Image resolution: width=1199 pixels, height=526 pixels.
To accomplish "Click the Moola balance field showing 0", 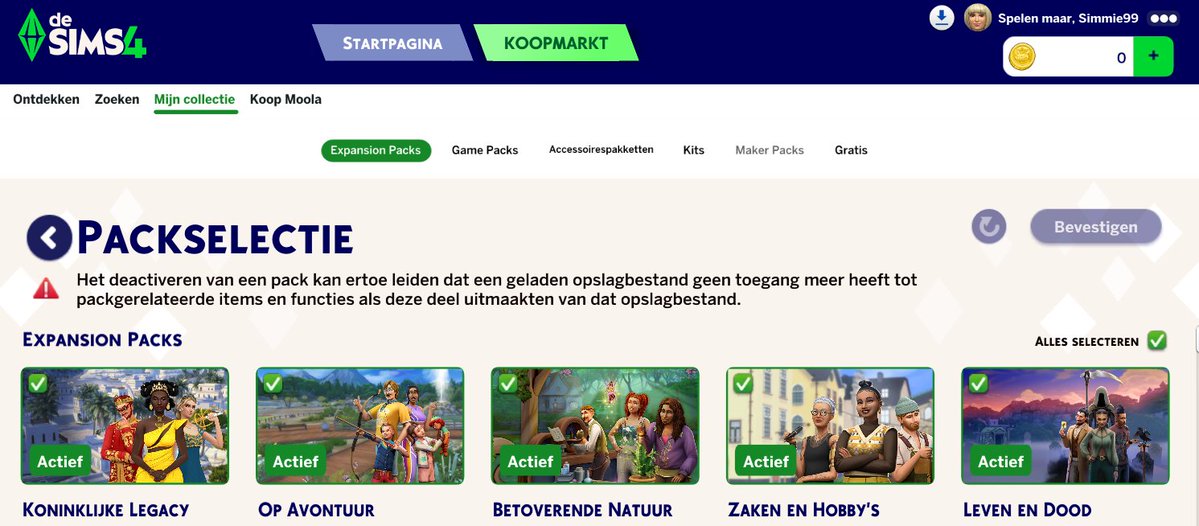I will coord(1068,57).
